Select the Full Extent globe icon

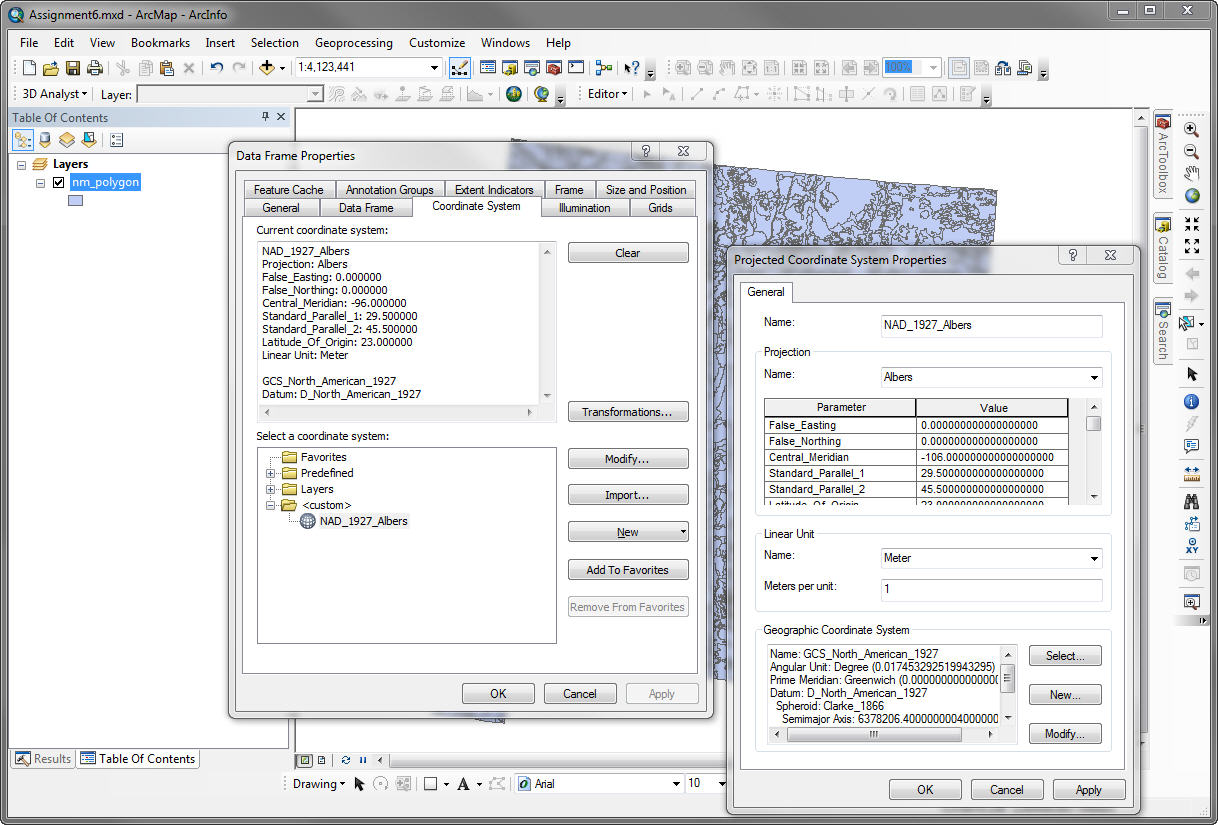[x=1192, y=195]
